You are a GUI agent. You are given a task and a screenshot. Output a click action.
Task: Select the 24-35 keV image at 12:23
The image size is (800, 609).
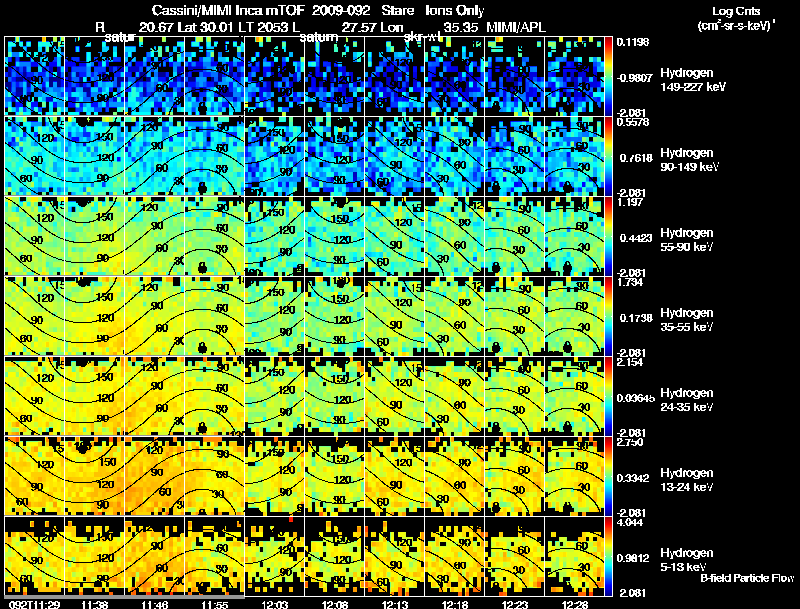pyautogui.click(x=514, y=396)
